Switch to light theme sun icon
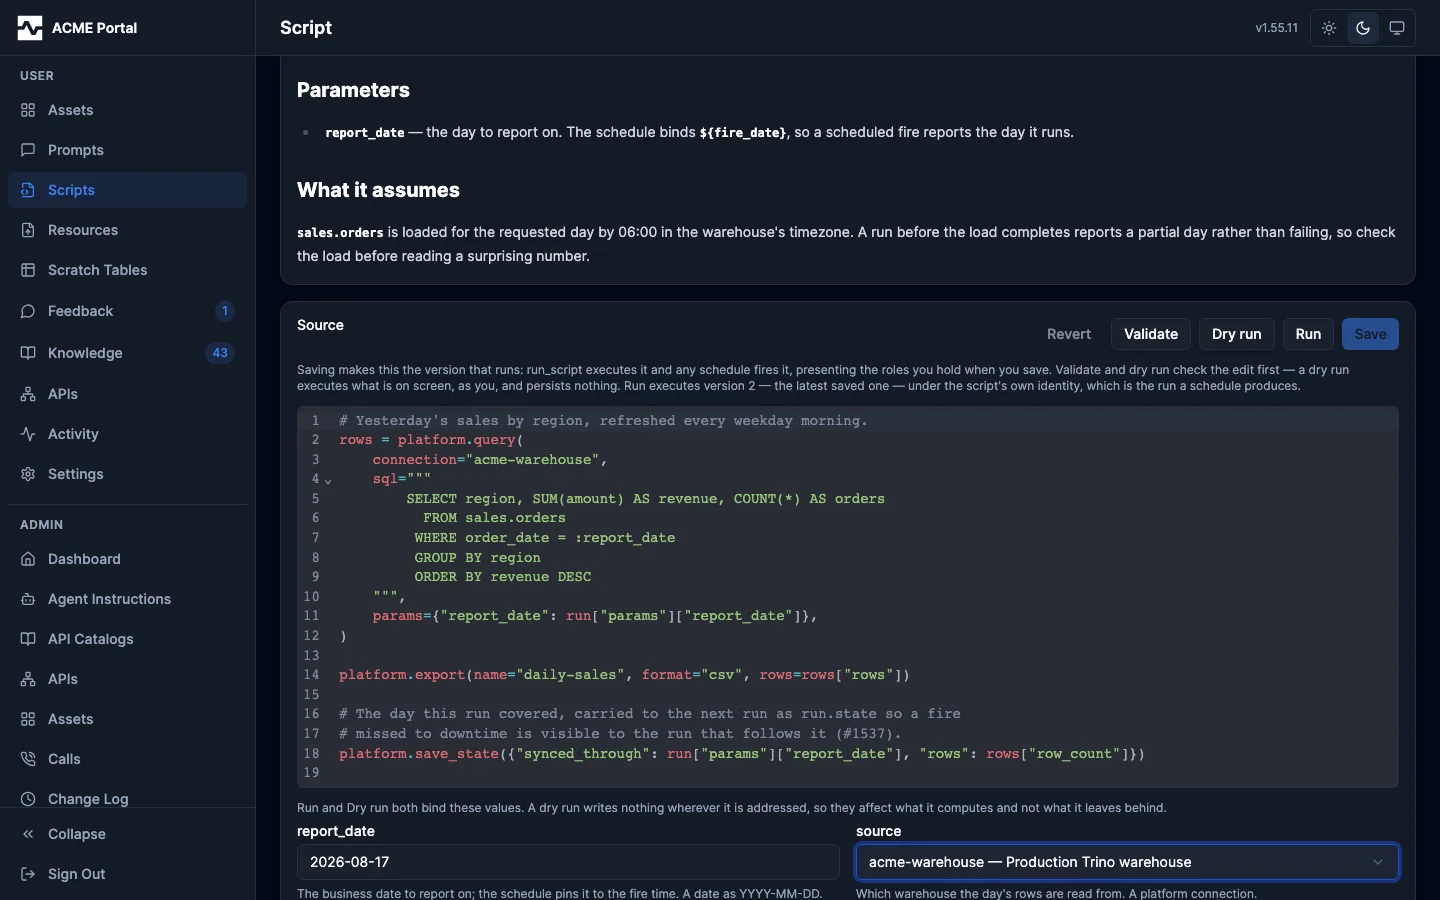Screen dimensions: 1440x900 point(1329,28)
